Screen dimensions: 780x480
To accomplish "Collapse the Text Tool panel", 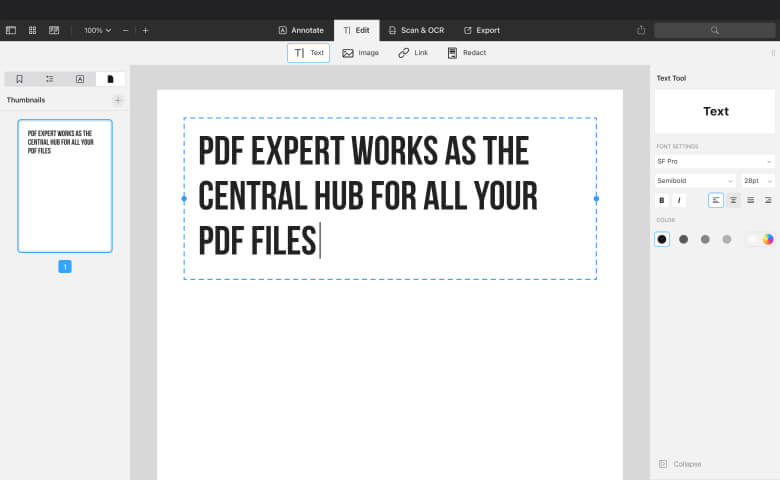I will coord(680,464).
